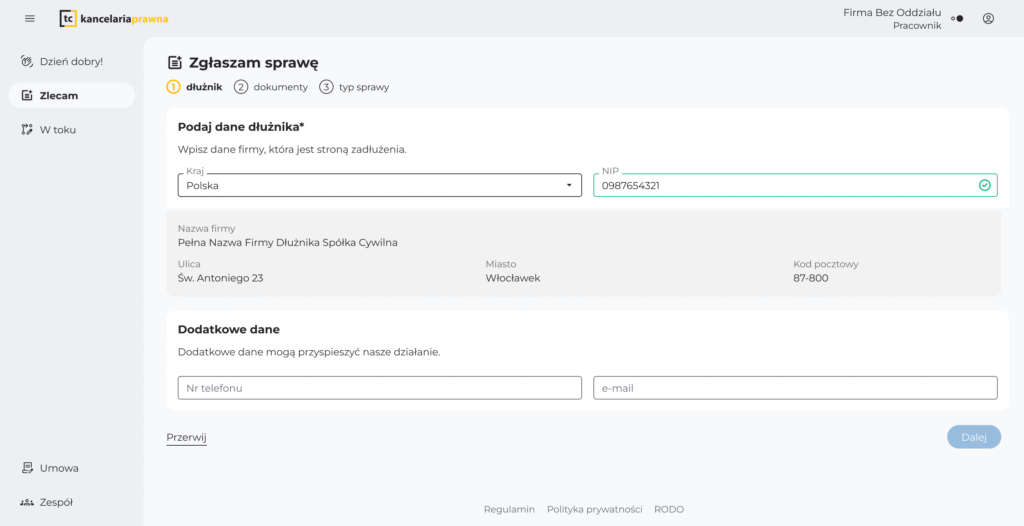Click the NIP validation checkmark icon

[x=984, y=185]
